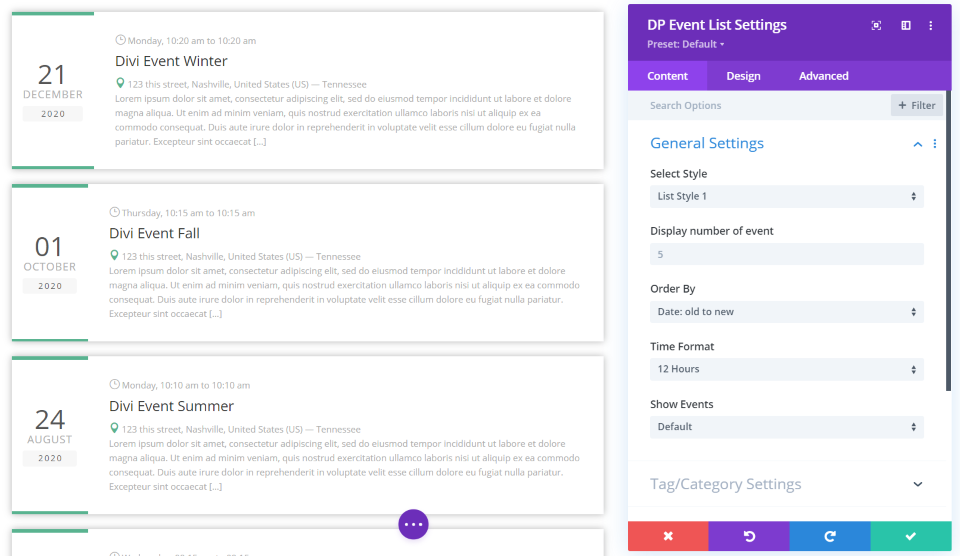Click the purple ellipsis builder button
The image size is (960, 556).
[414, 524]
